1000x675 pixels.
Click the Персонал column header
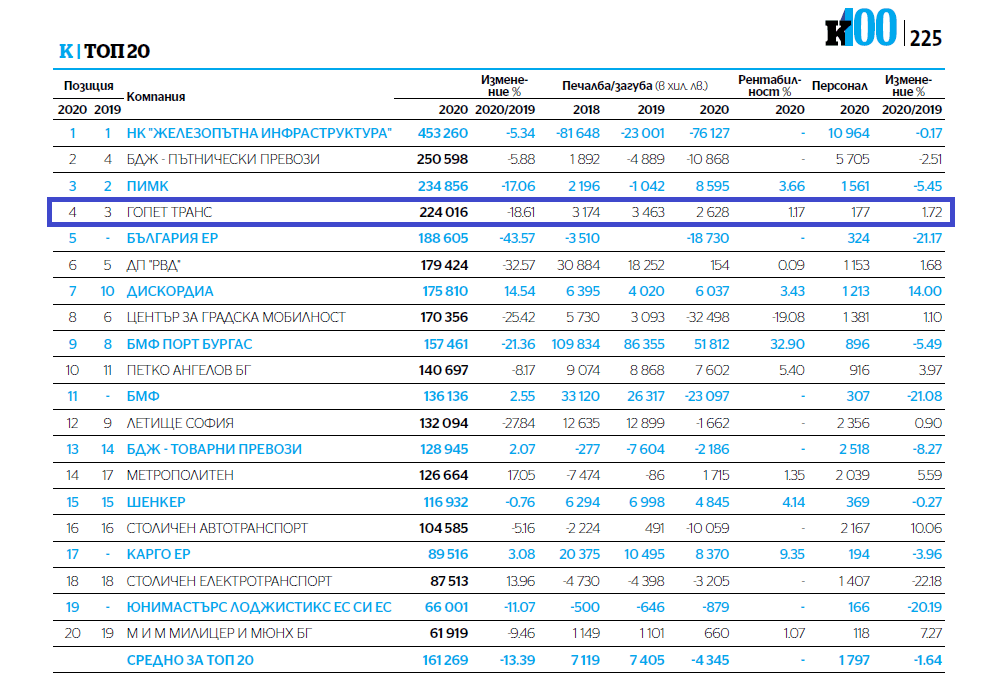839,86
